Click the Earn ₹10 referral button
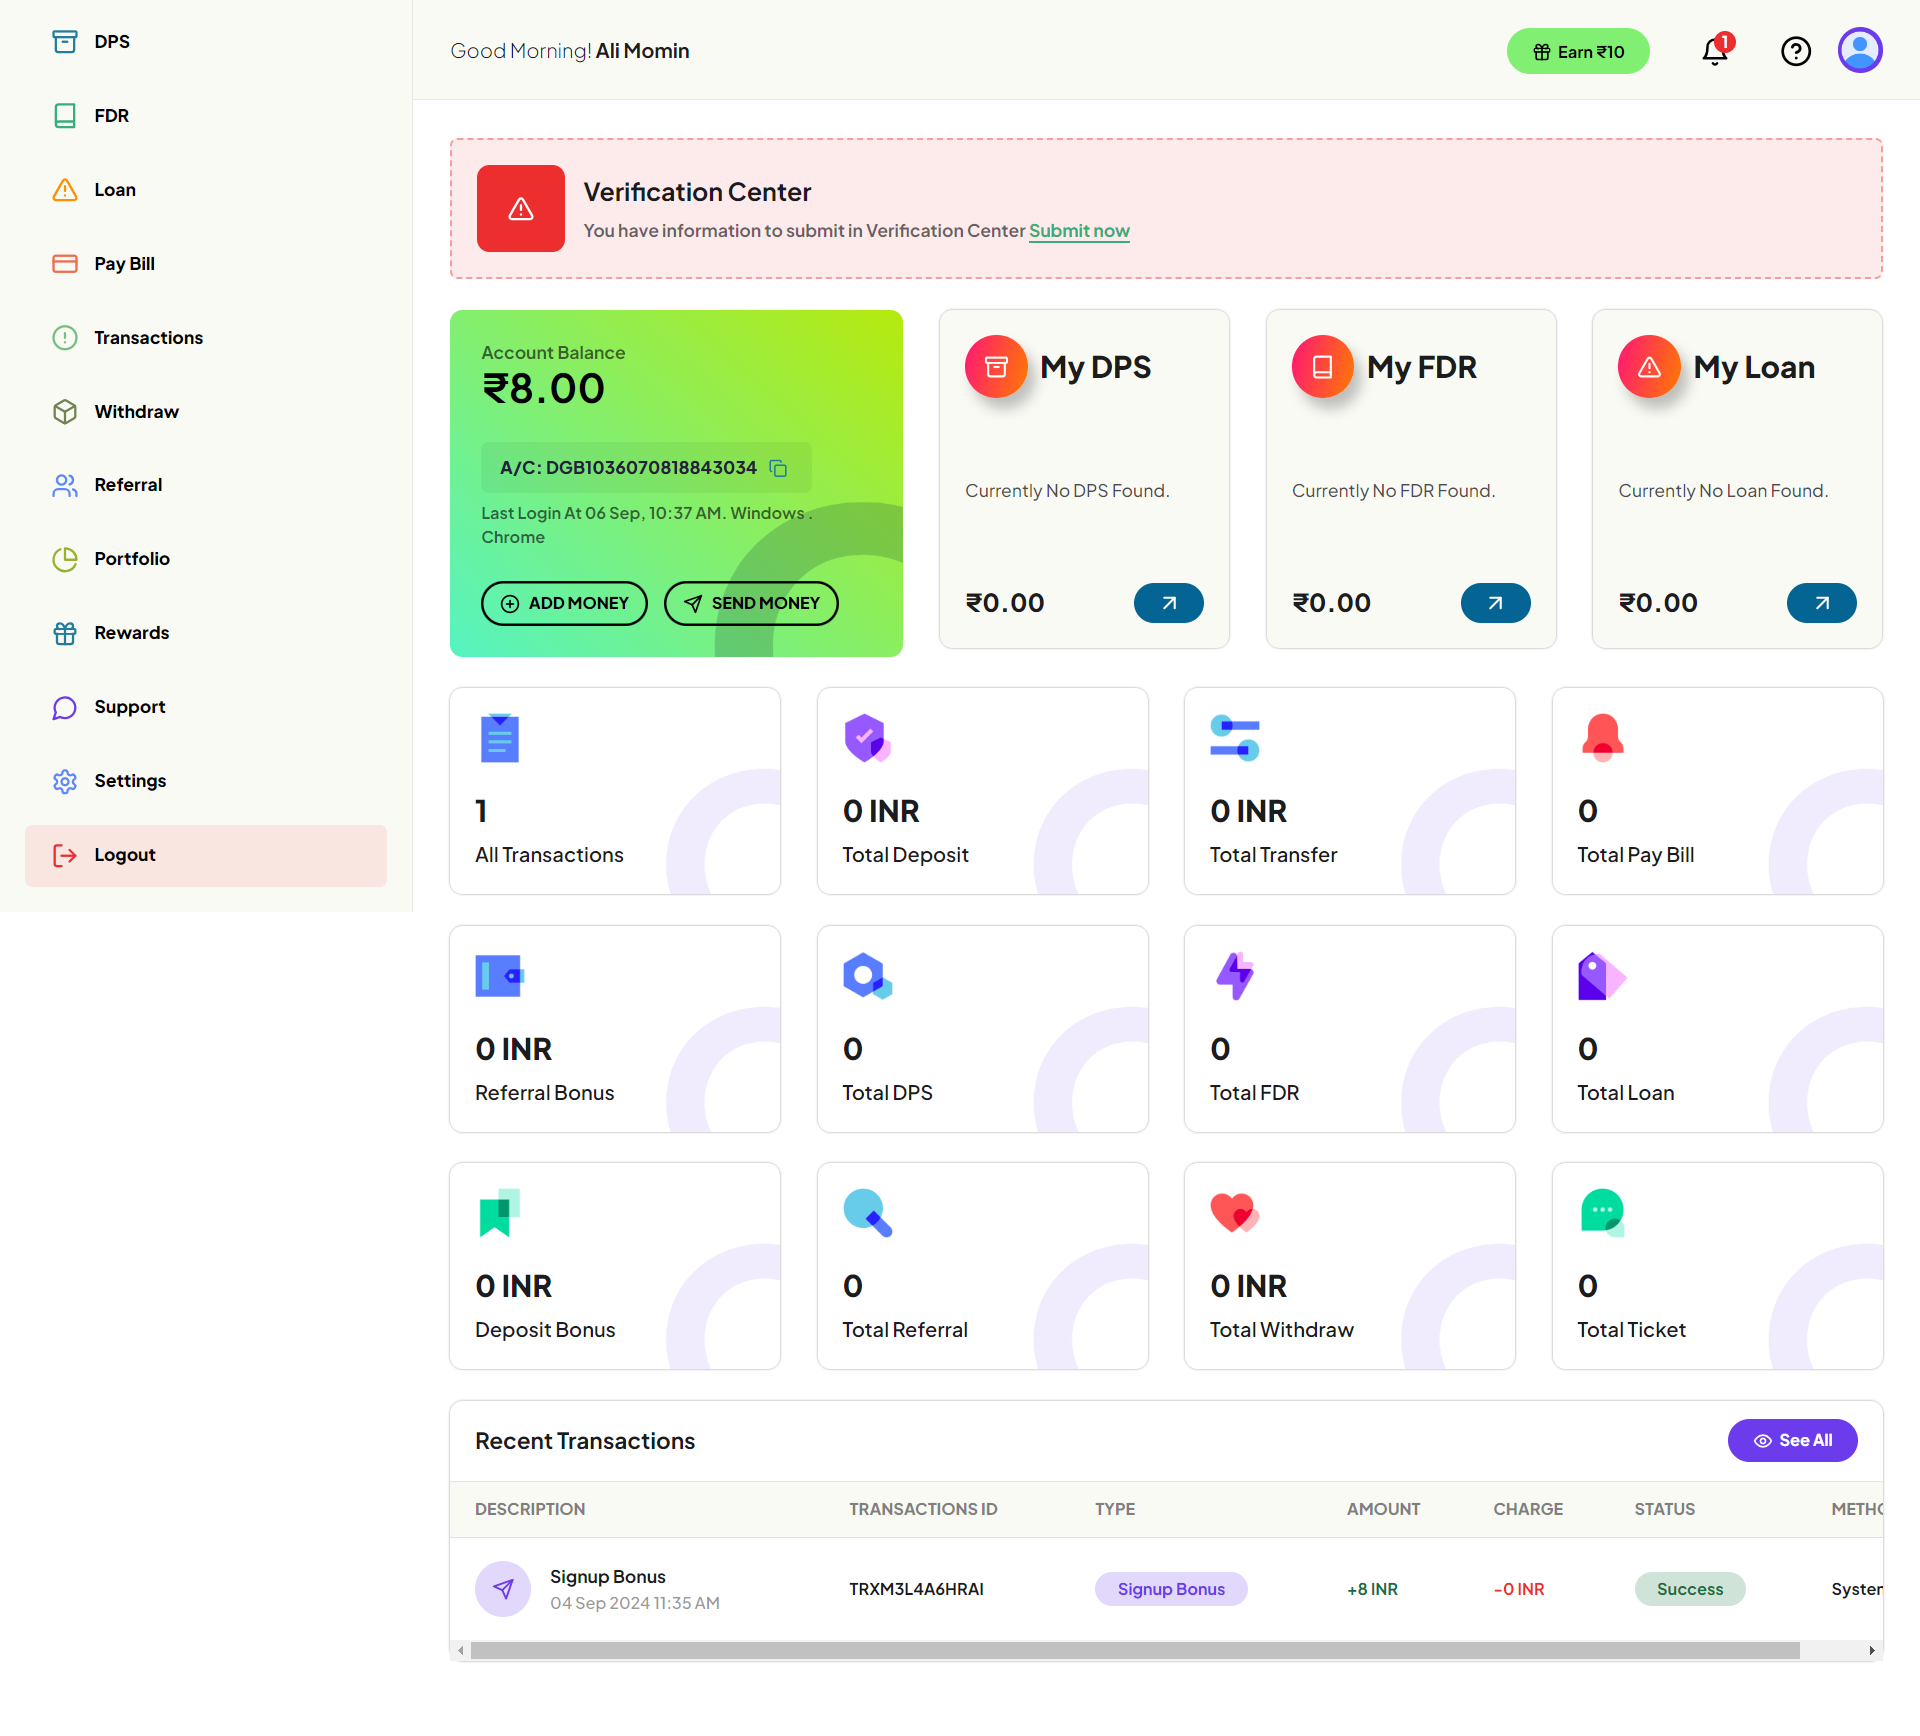 click(1578, 51)
